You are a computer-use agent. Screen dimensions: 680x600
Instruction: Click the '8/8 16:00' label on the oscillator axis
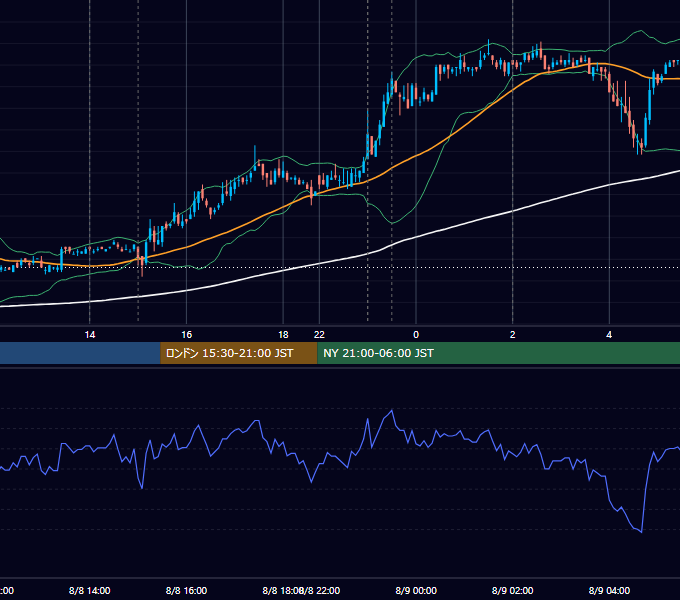[x=186, y=590]
